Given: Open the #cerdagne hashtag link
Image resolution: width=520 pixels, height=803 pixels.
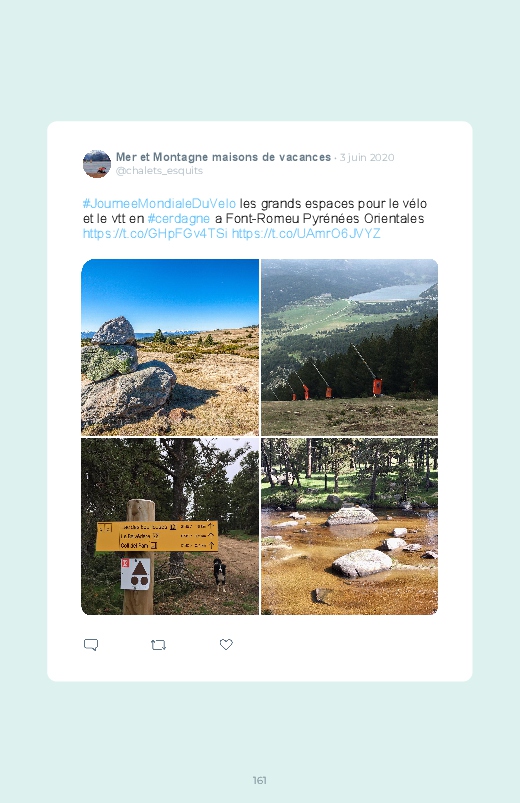Looking at the screenshot, I should pos(179,219).
